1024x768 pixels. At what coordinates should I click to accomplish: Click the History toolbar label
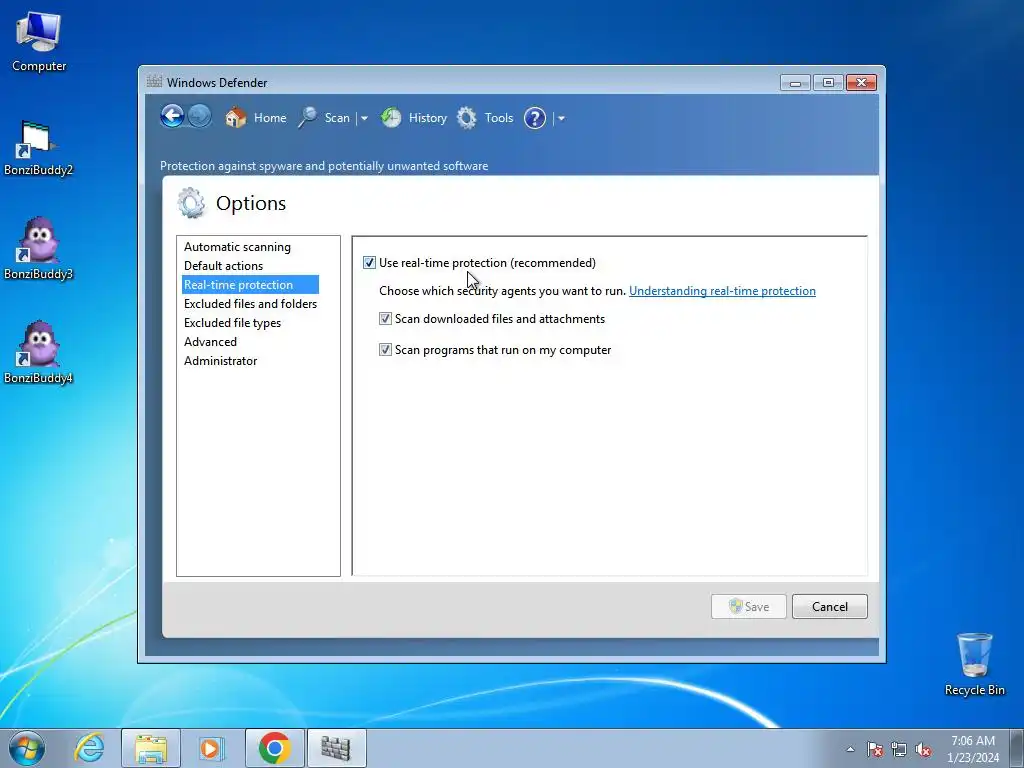point(428,118)
